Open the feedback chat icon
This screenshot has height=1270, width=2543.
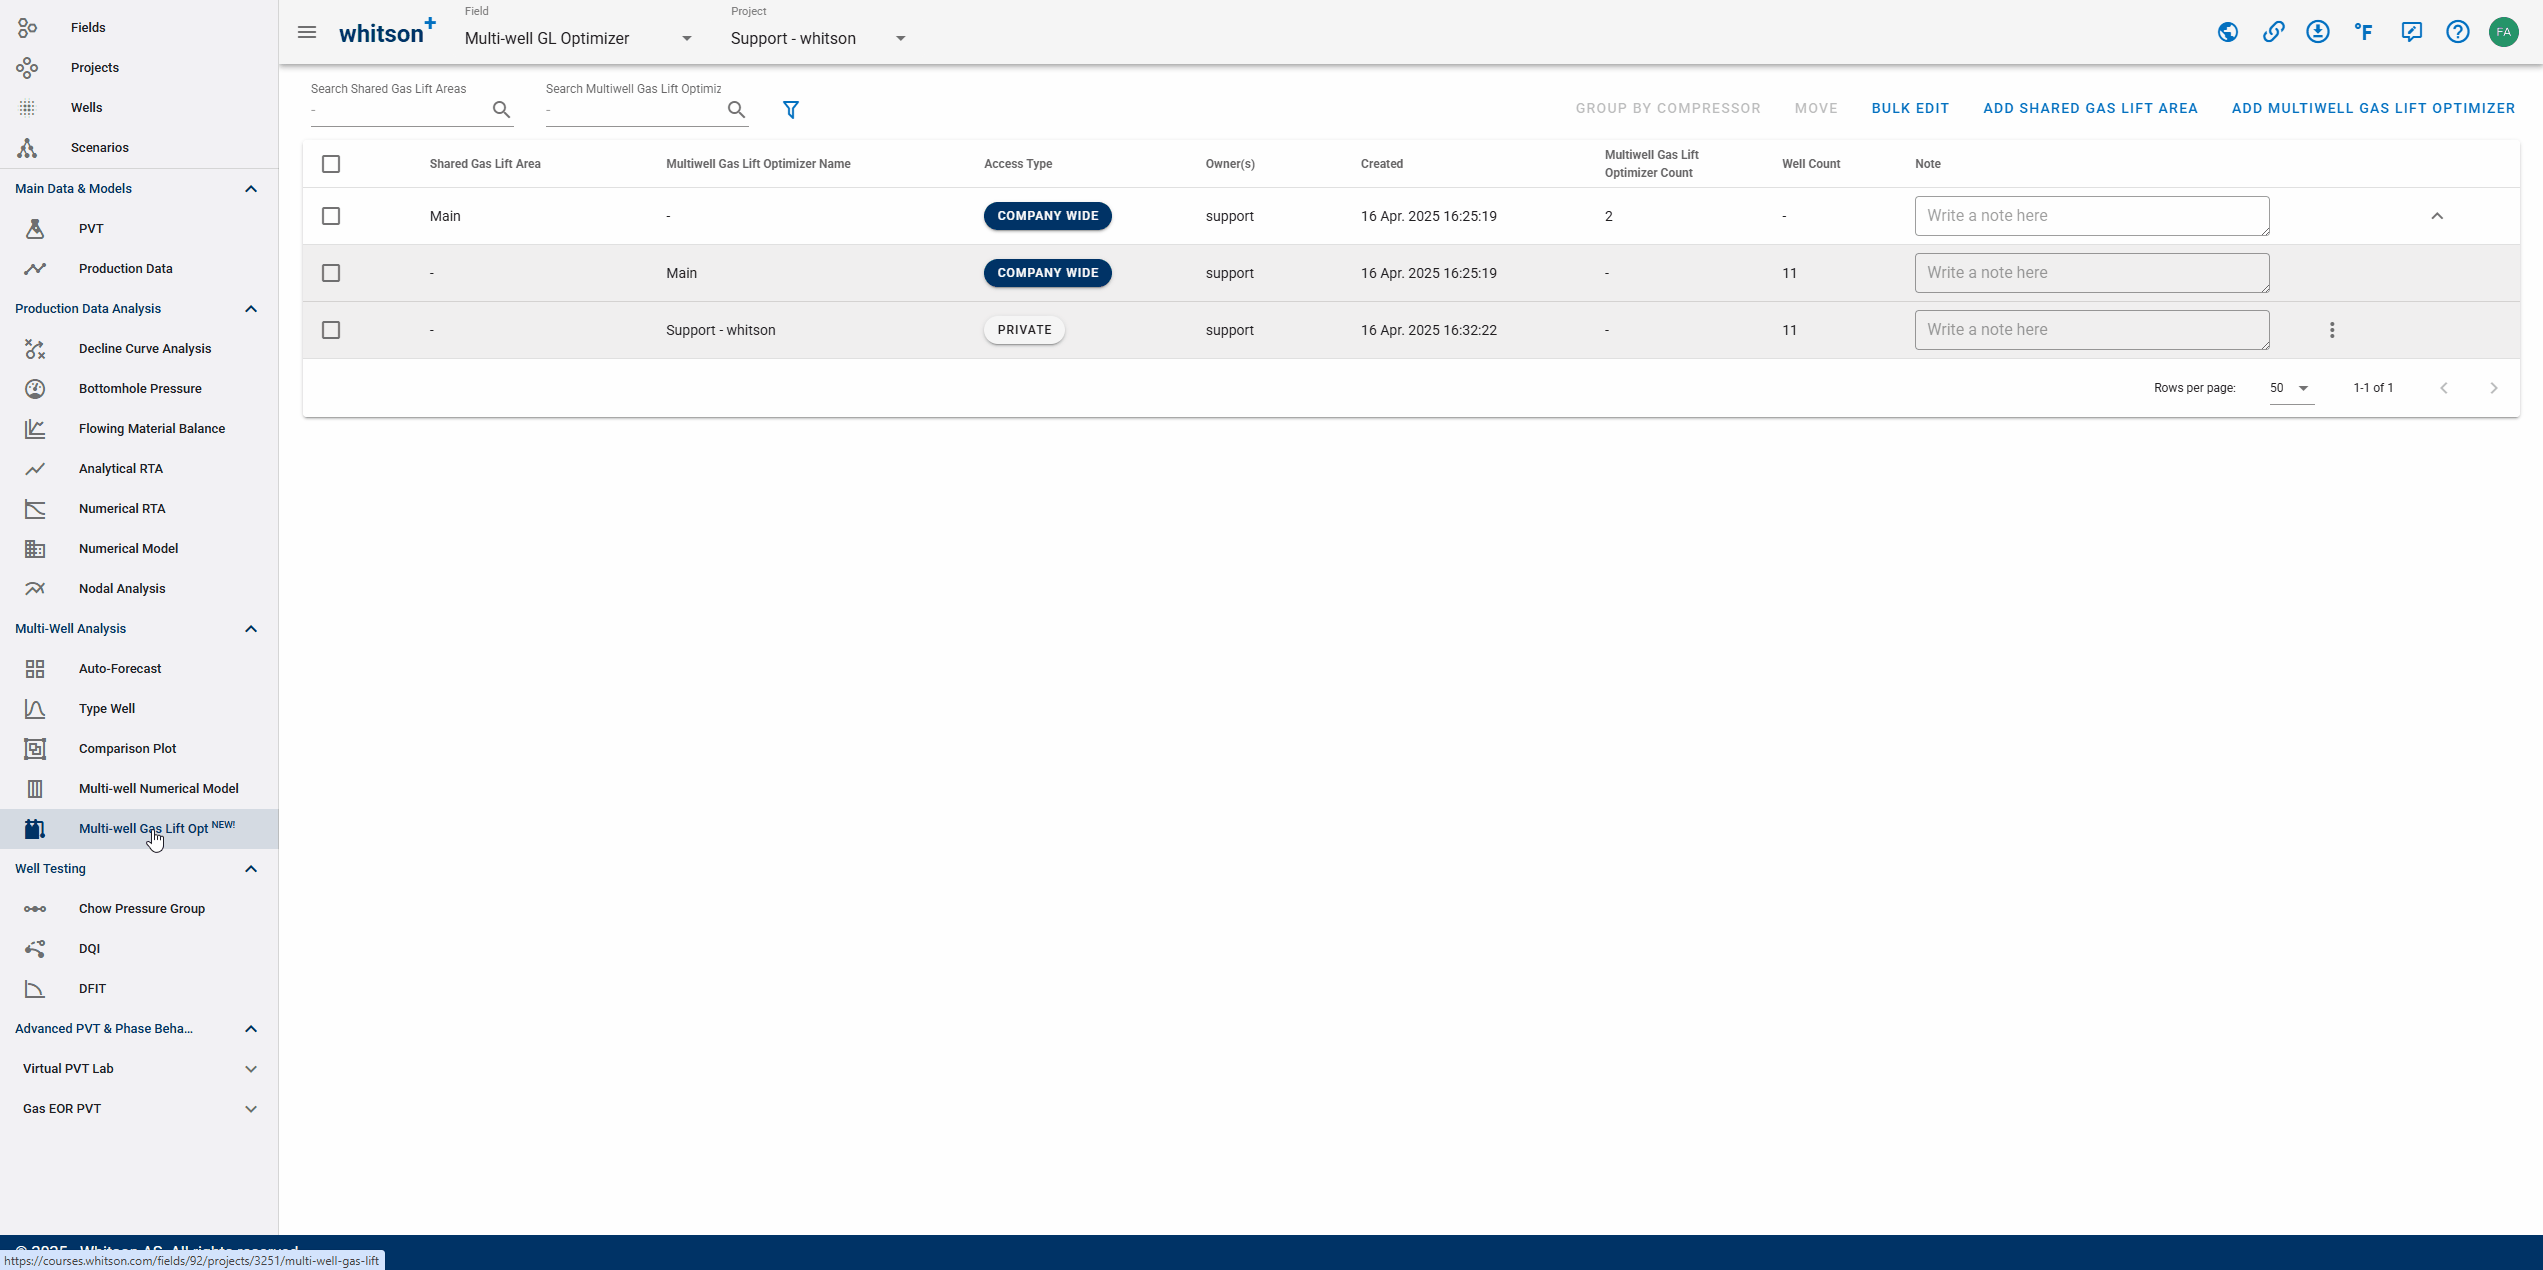click(x=2411, y=32)
